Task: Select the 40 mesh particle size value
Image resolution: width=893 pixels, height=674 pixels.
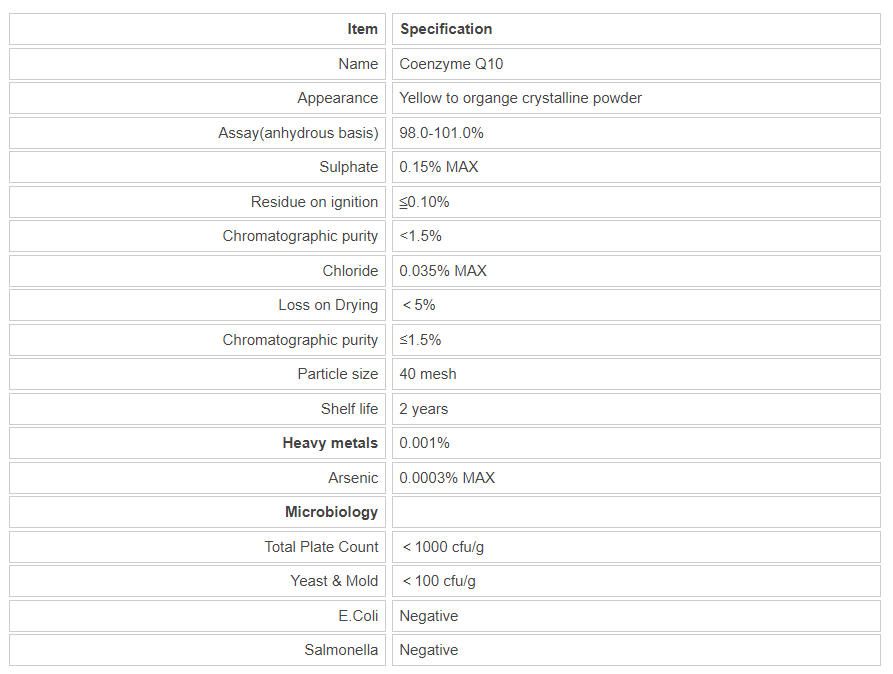Action: [x=427, y=374]
